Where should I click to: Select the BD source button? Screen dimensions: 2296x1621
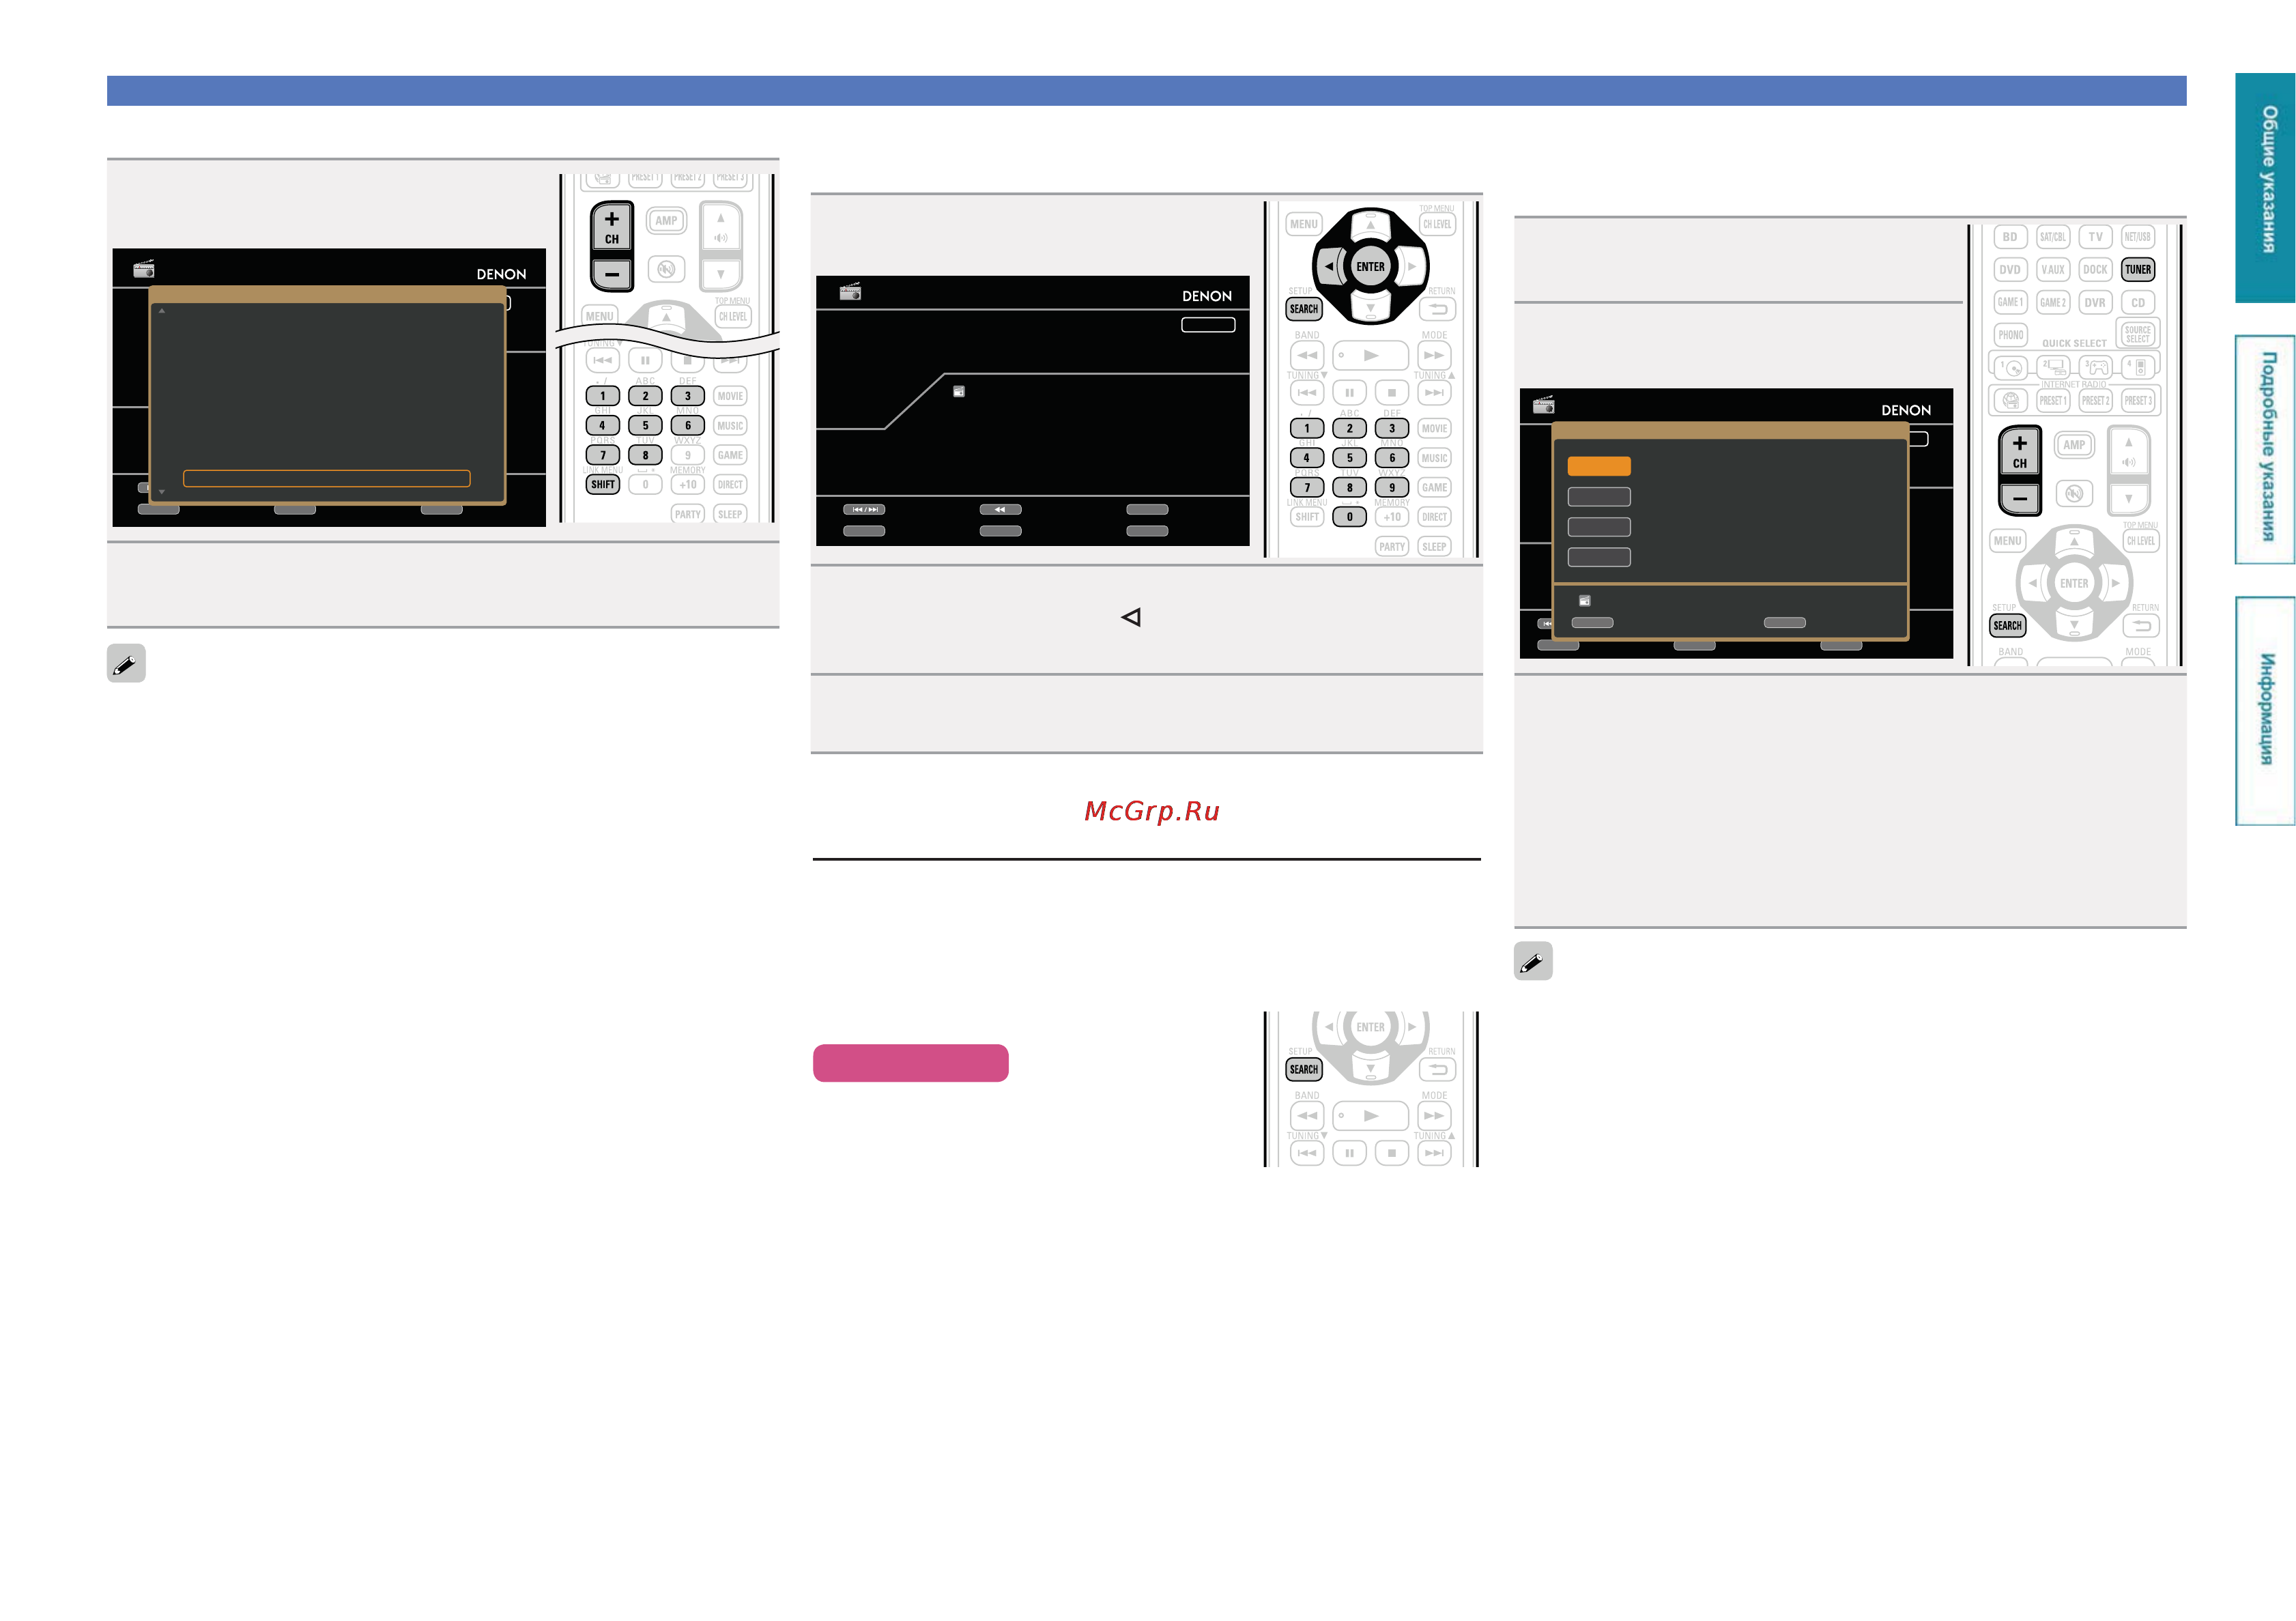2009,237
